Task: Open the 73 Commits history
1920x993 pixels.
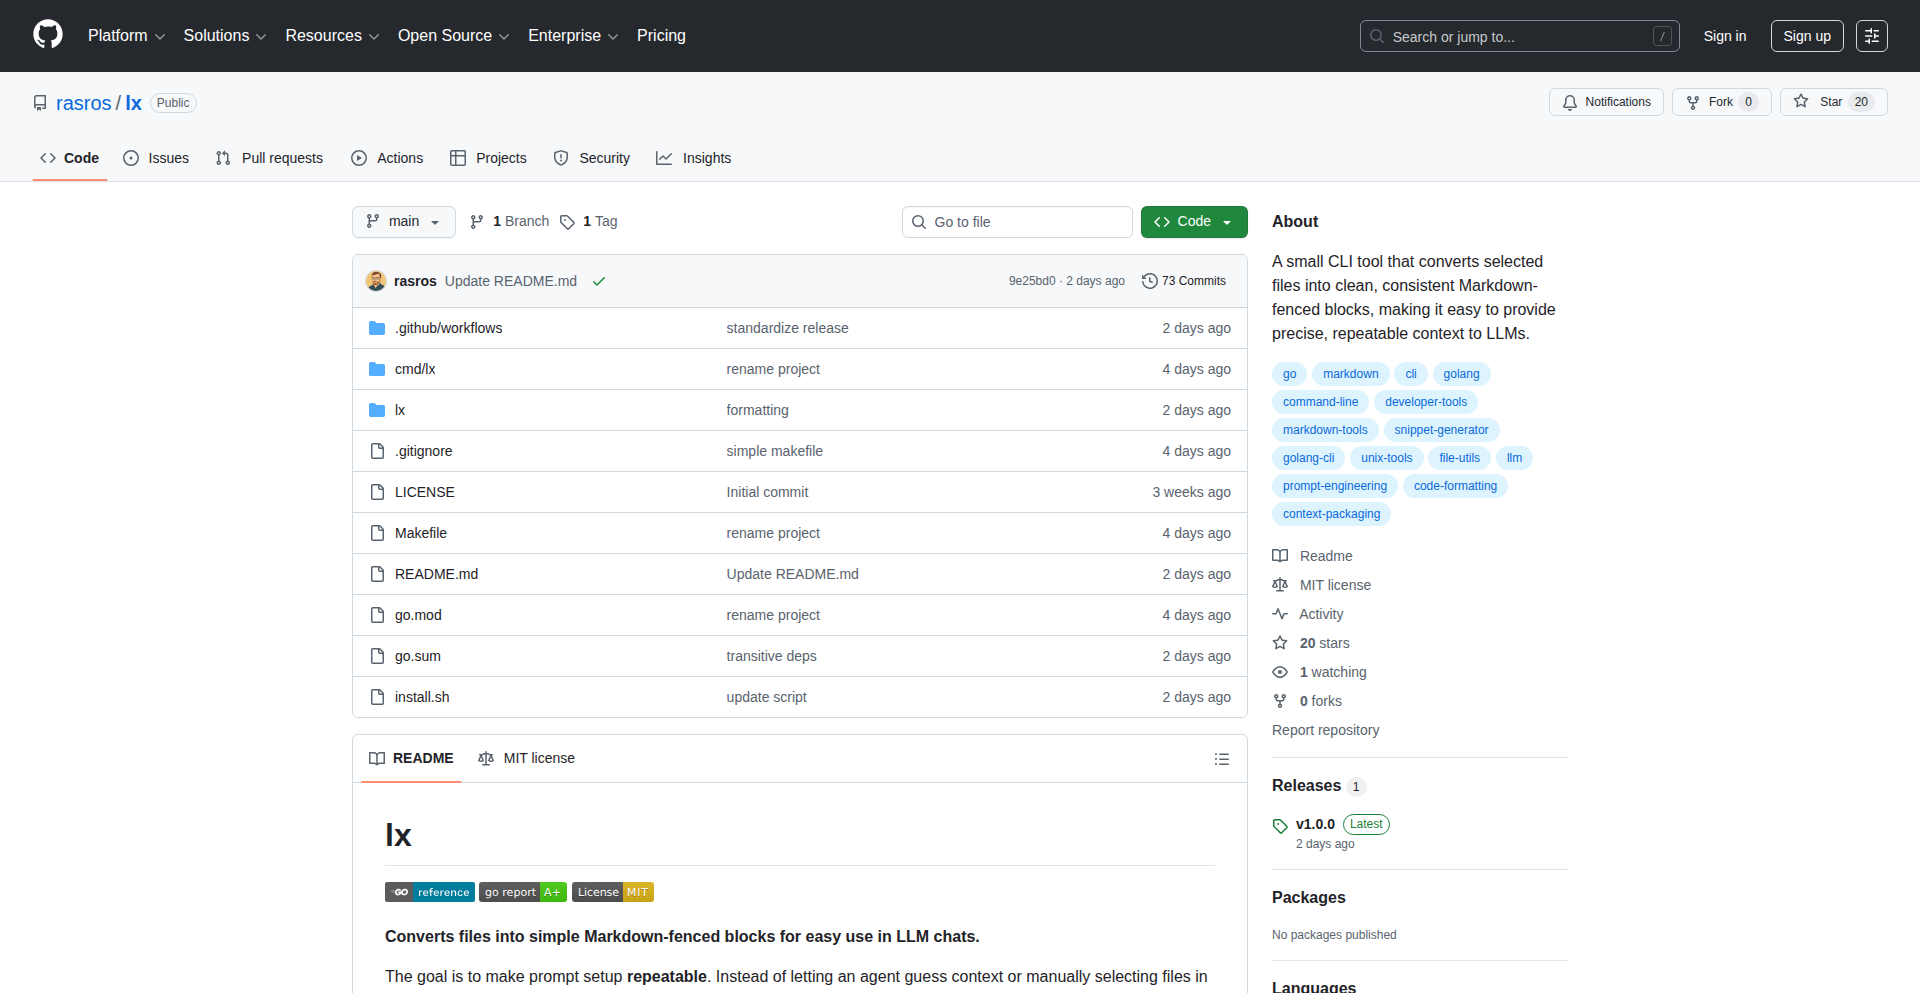Action: (1184, 281)
